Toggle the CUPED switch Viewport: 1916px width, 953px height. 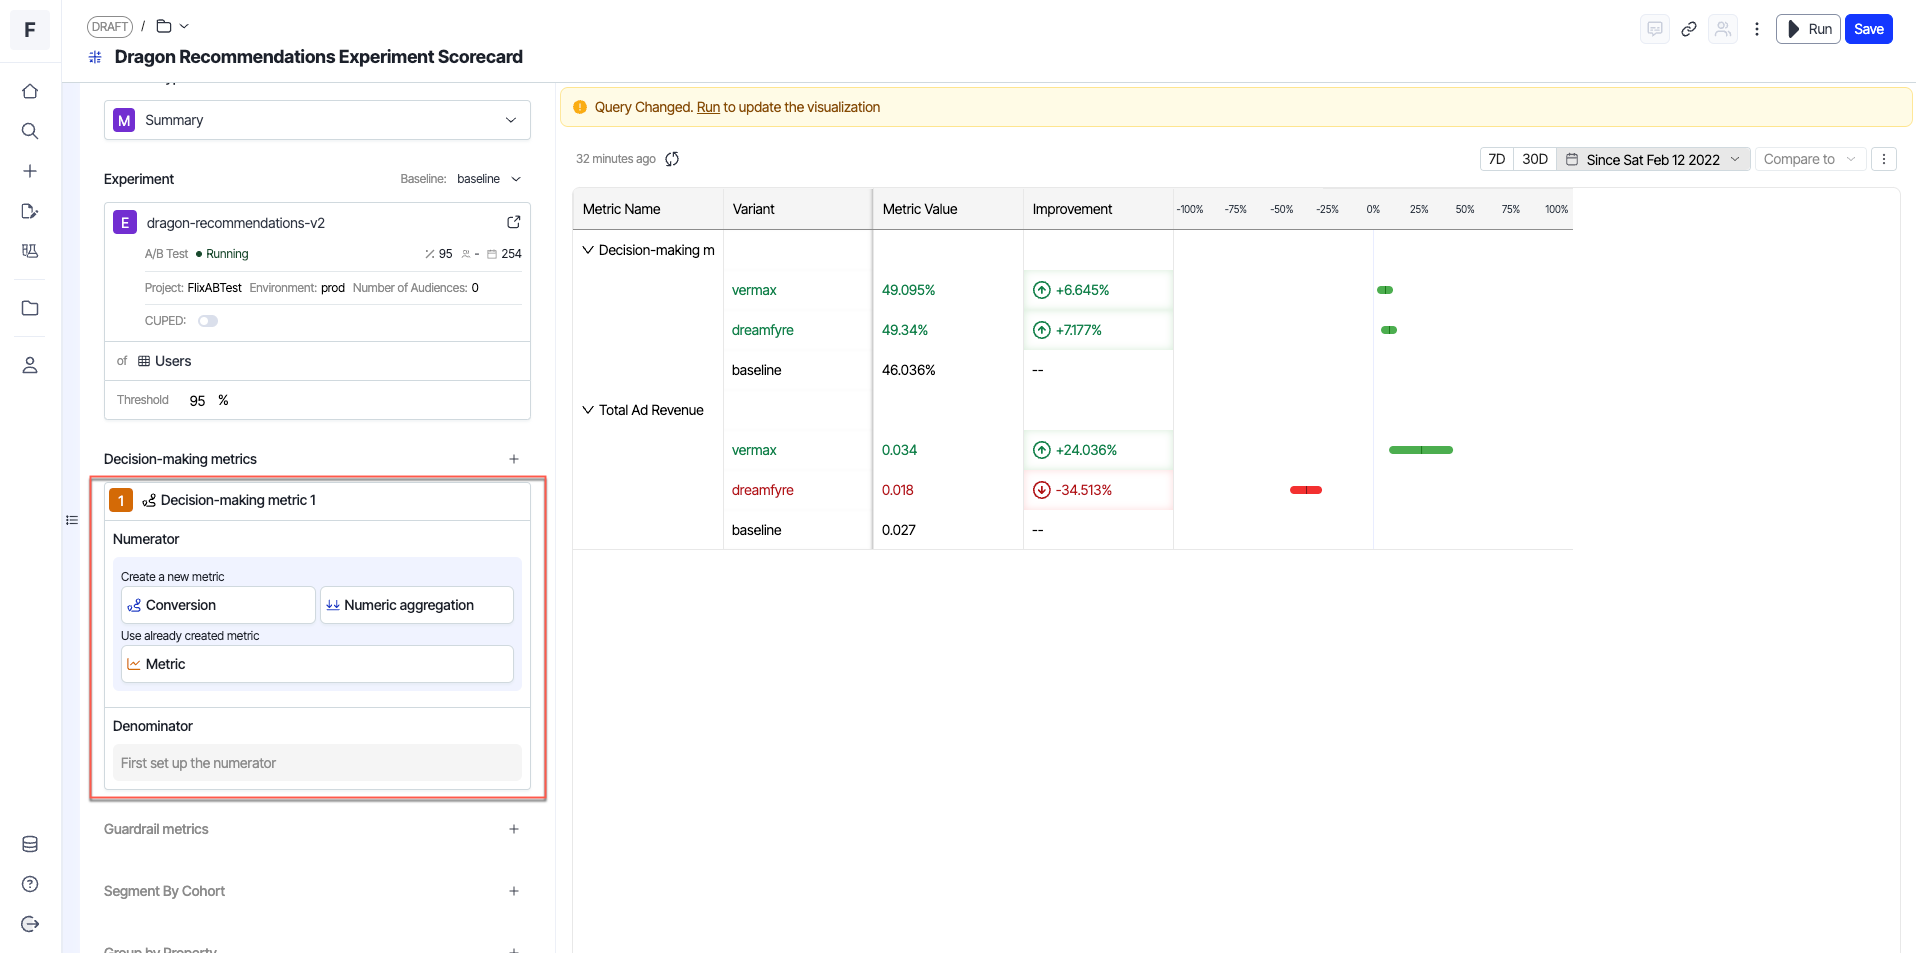(x=208, y=321)
